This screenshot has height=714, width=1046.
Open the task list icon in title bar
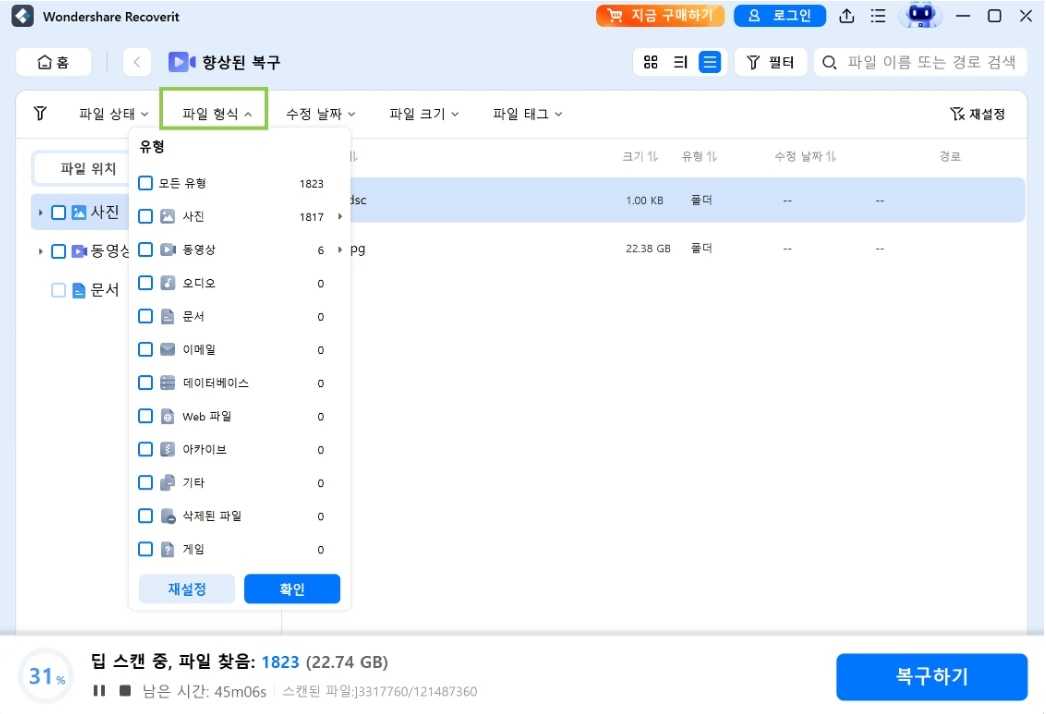pyautogui.click(x=878, y=16)
